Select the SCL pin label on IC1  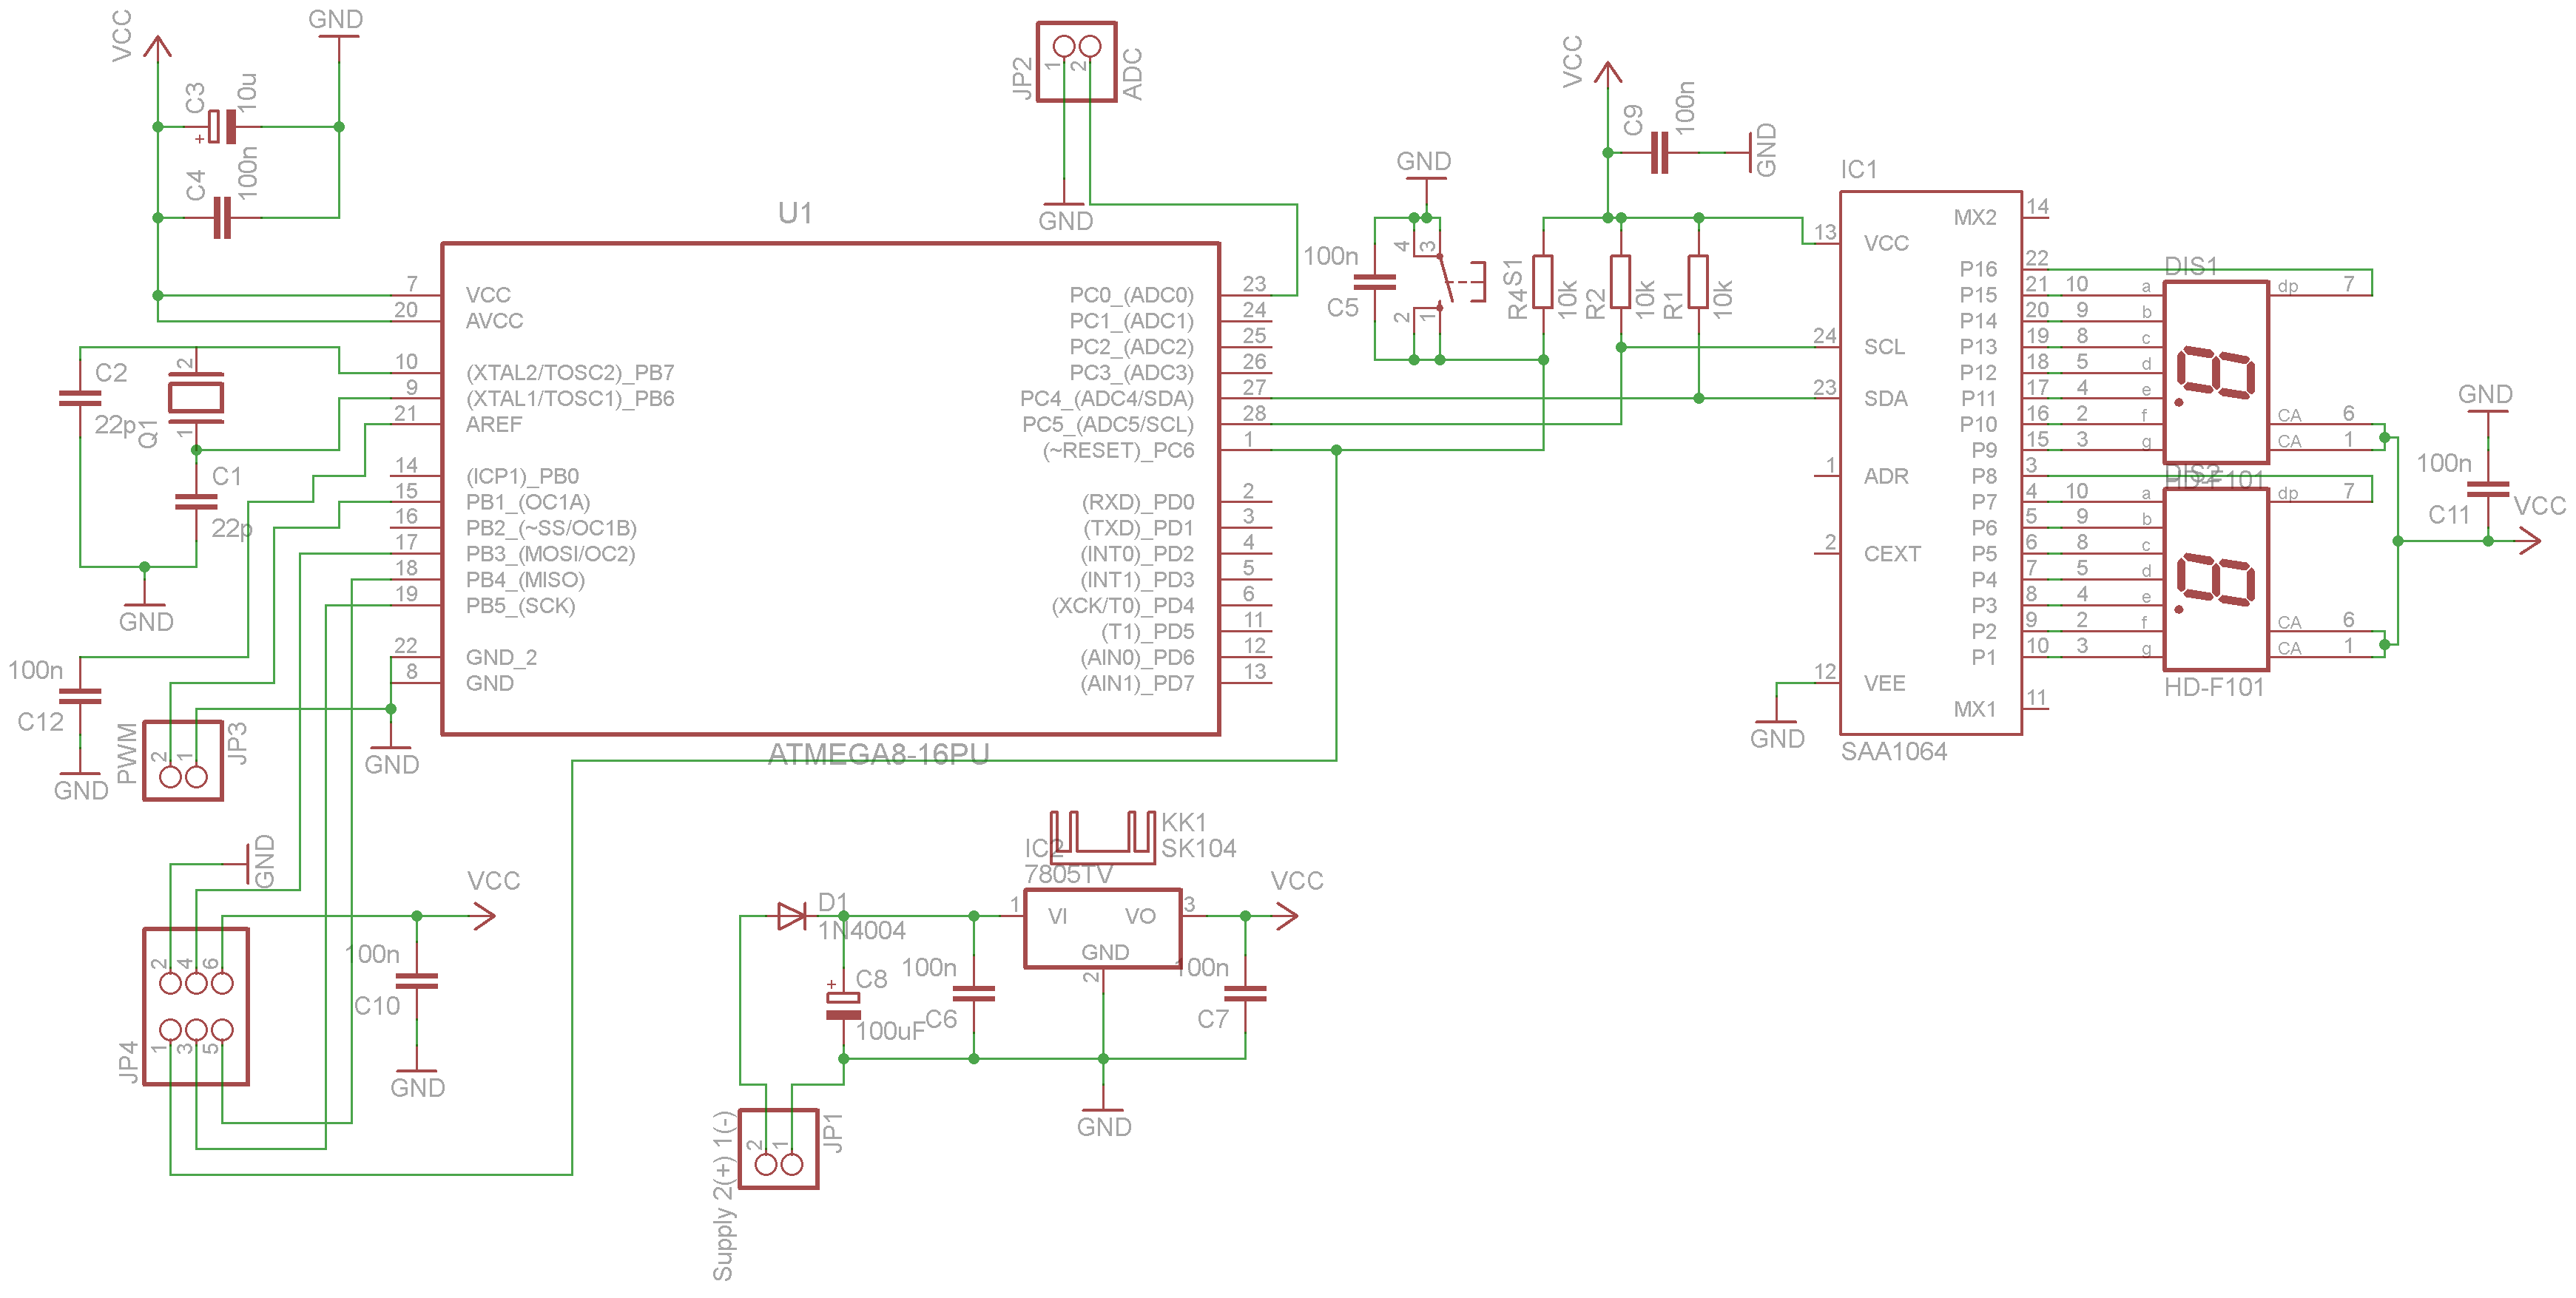pos(1884,347)
